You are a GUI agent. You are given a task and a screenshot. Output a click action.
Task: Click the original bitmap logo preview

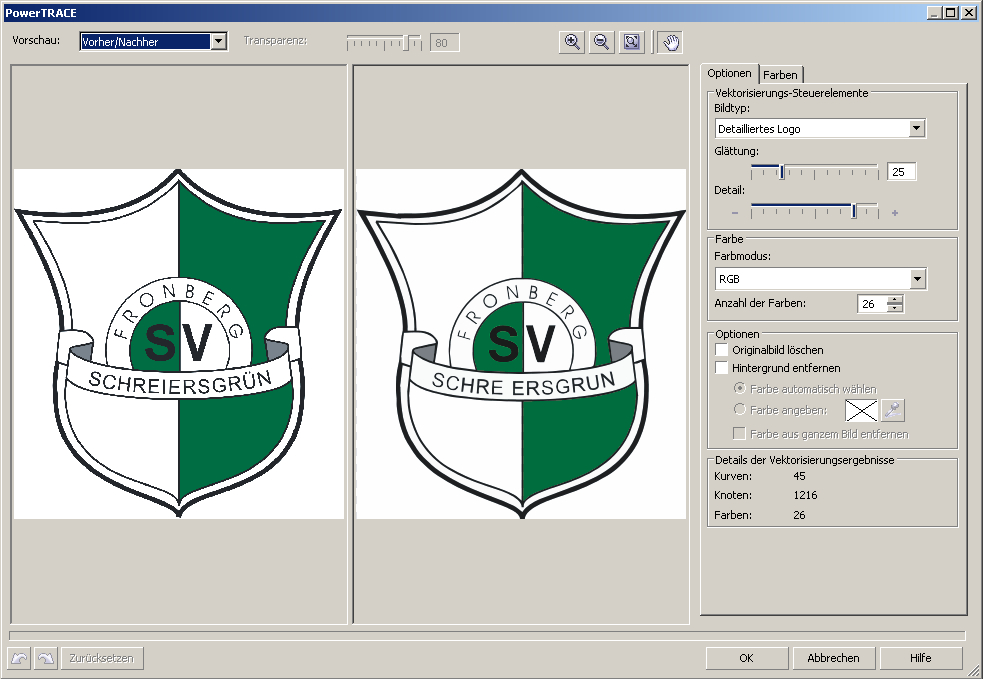179,344
